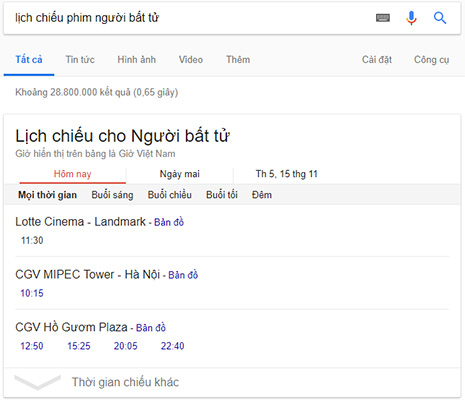Open the Công cụ tools
The image size is (465, 400).
[x=431, y=60]
